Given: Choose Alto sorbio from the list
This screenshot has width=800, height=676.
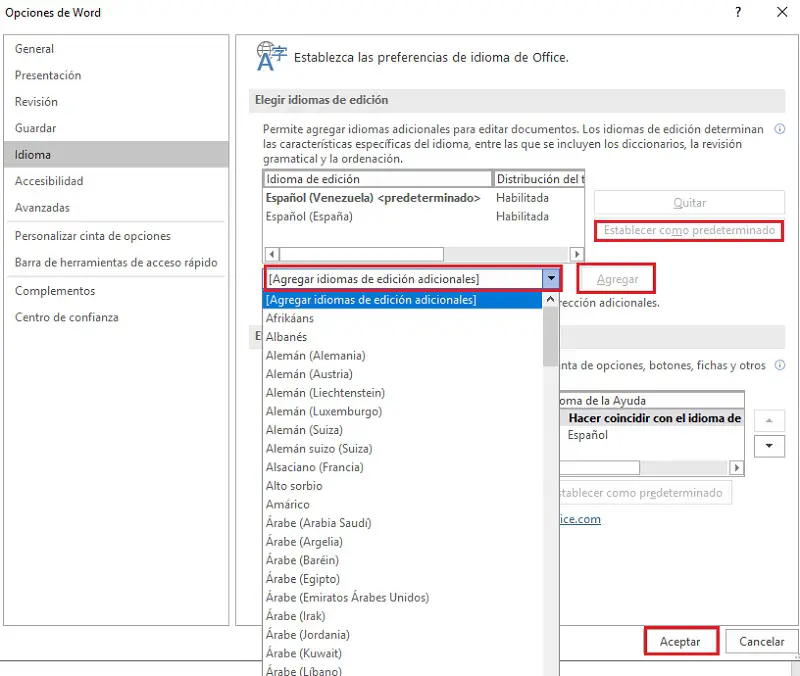Looking at the screenshot, I should pos(402,486).
